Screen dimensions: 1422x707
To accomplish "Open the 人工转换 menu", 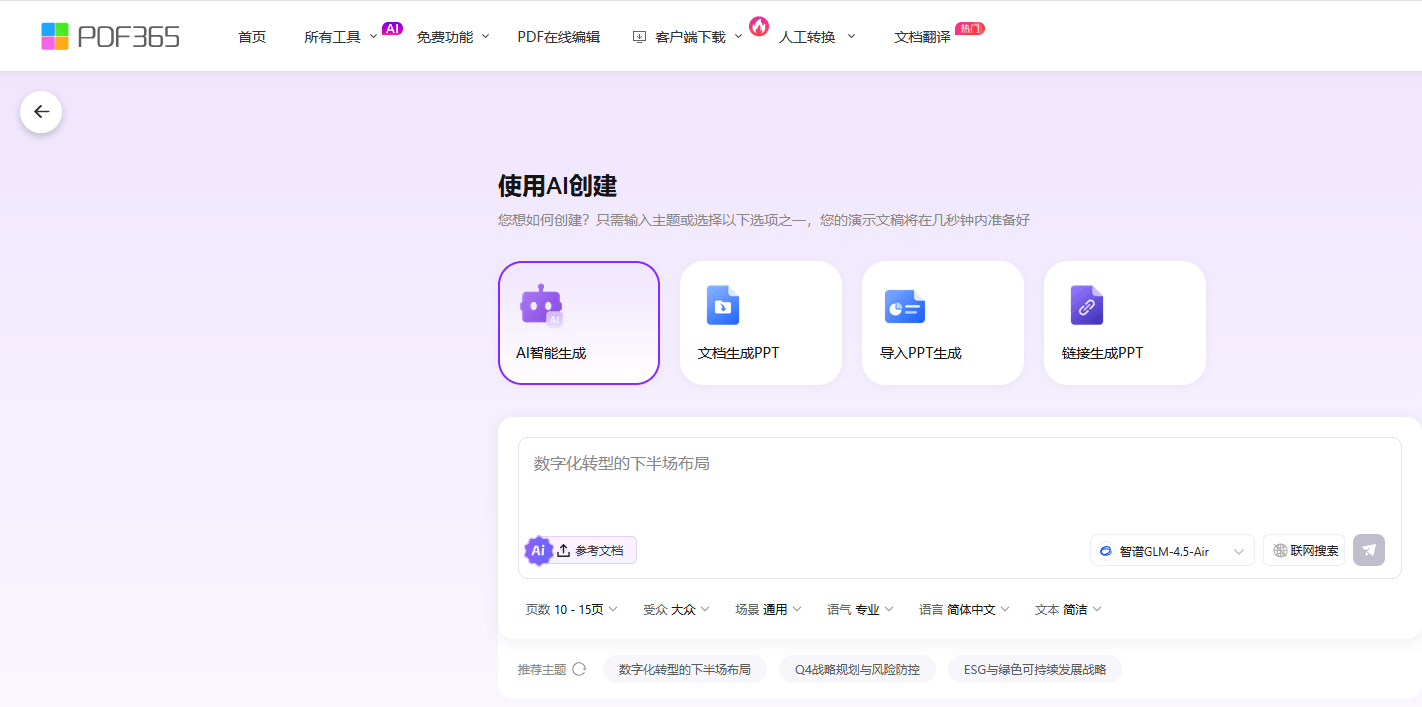I will tap(817, 37).
